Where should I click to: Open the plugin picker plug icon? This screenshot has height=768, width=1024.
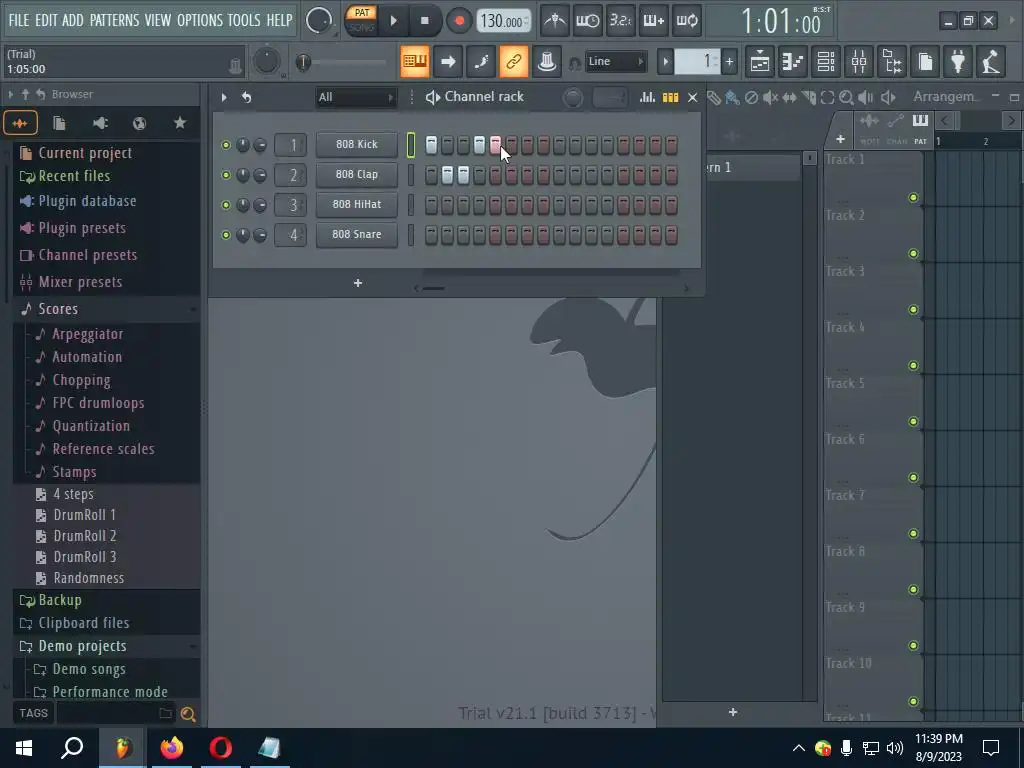pyautogui.click(x=958, y=62)
